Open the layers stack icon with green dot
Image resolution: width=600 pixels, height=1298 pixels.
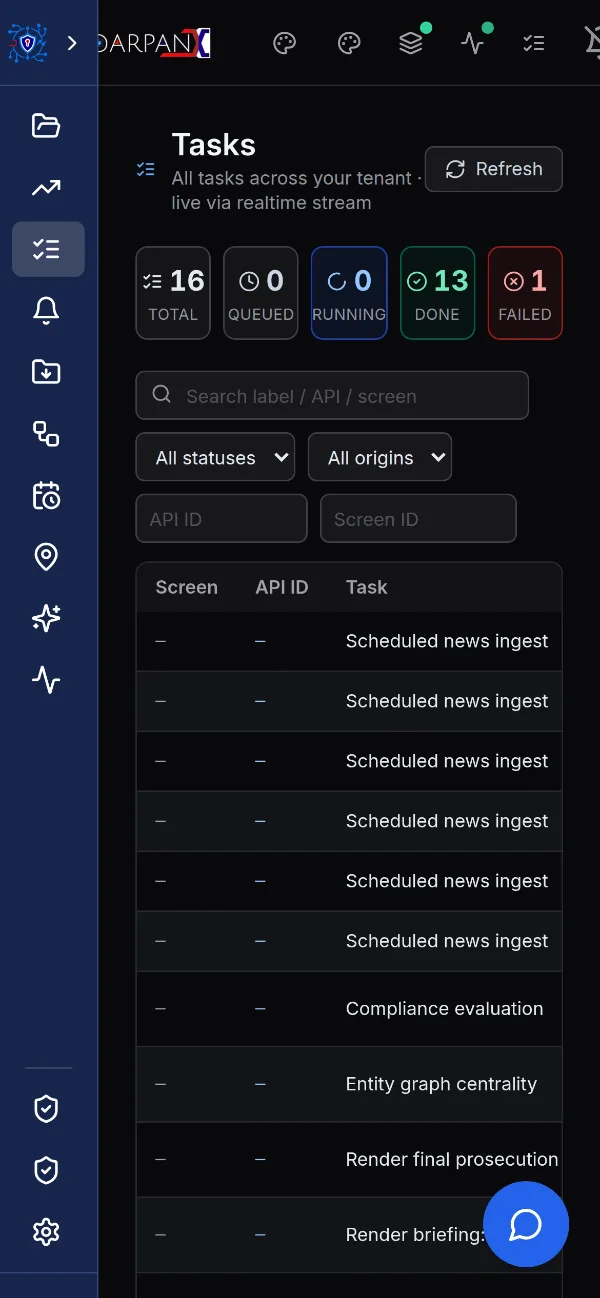click(x=411, y=43)
